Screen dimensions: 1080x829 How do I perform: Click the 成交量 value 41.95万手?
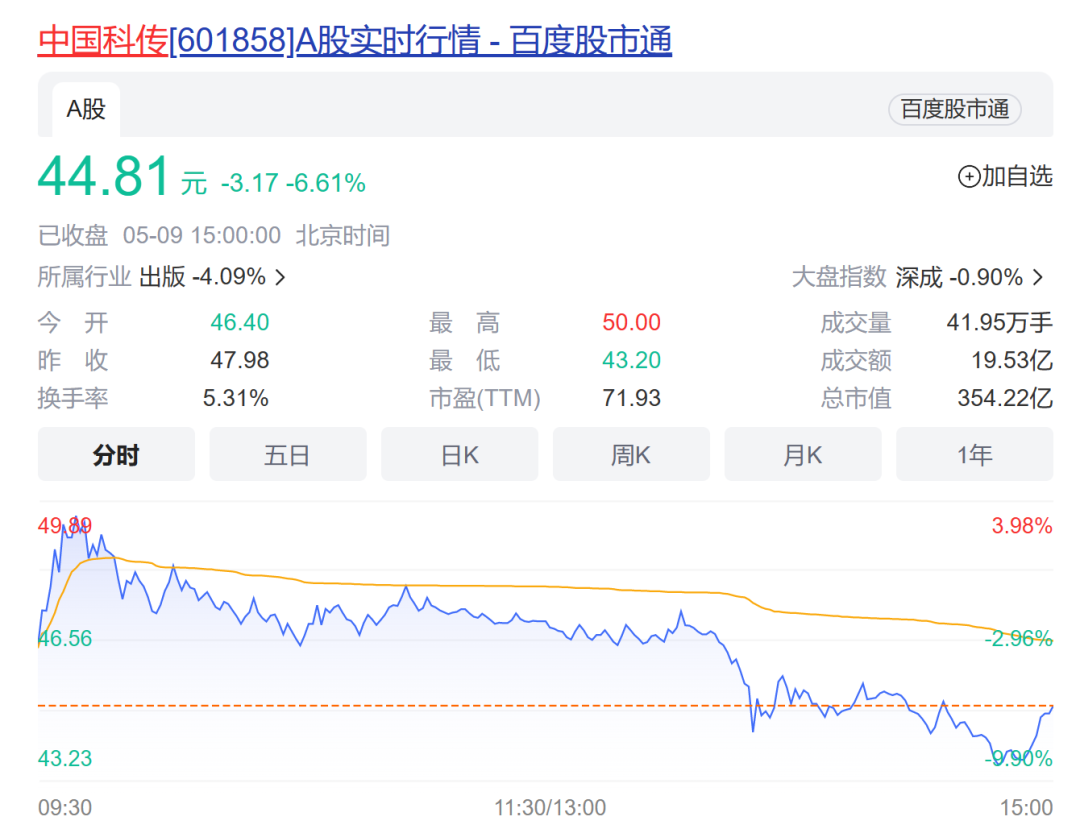tap(999, 322)
